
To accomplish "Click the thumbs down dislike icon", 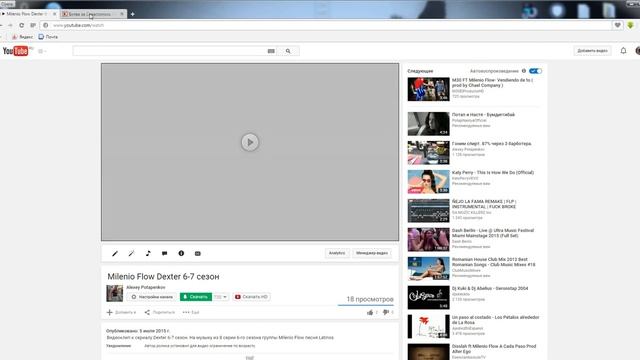I will [x=386, y=312].
